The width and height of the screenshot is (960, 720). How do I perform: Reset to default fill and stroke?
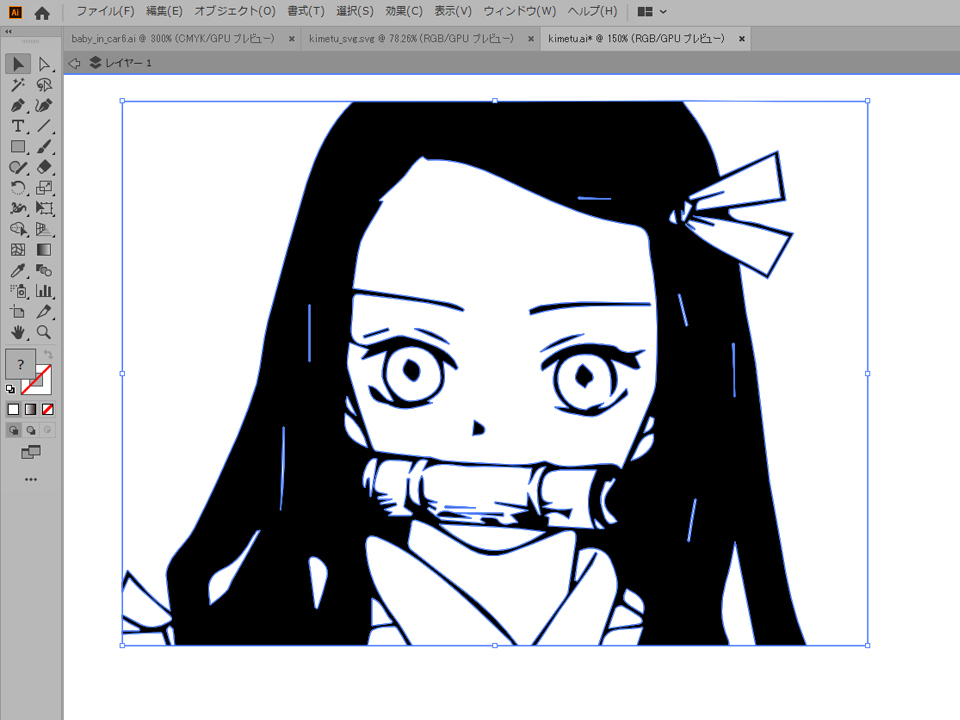[10, 389]
